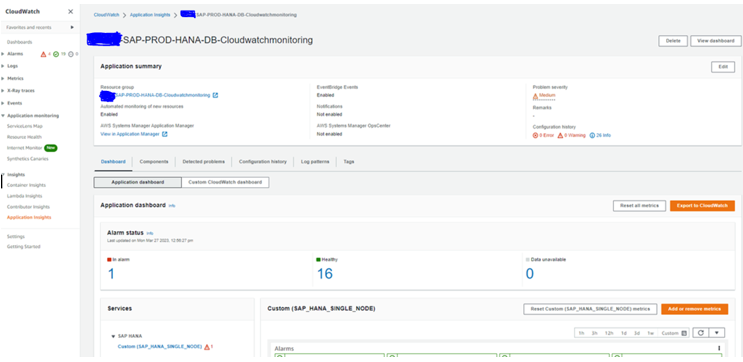
Task: Open View in Application Manager link
Action: (130, 134)
